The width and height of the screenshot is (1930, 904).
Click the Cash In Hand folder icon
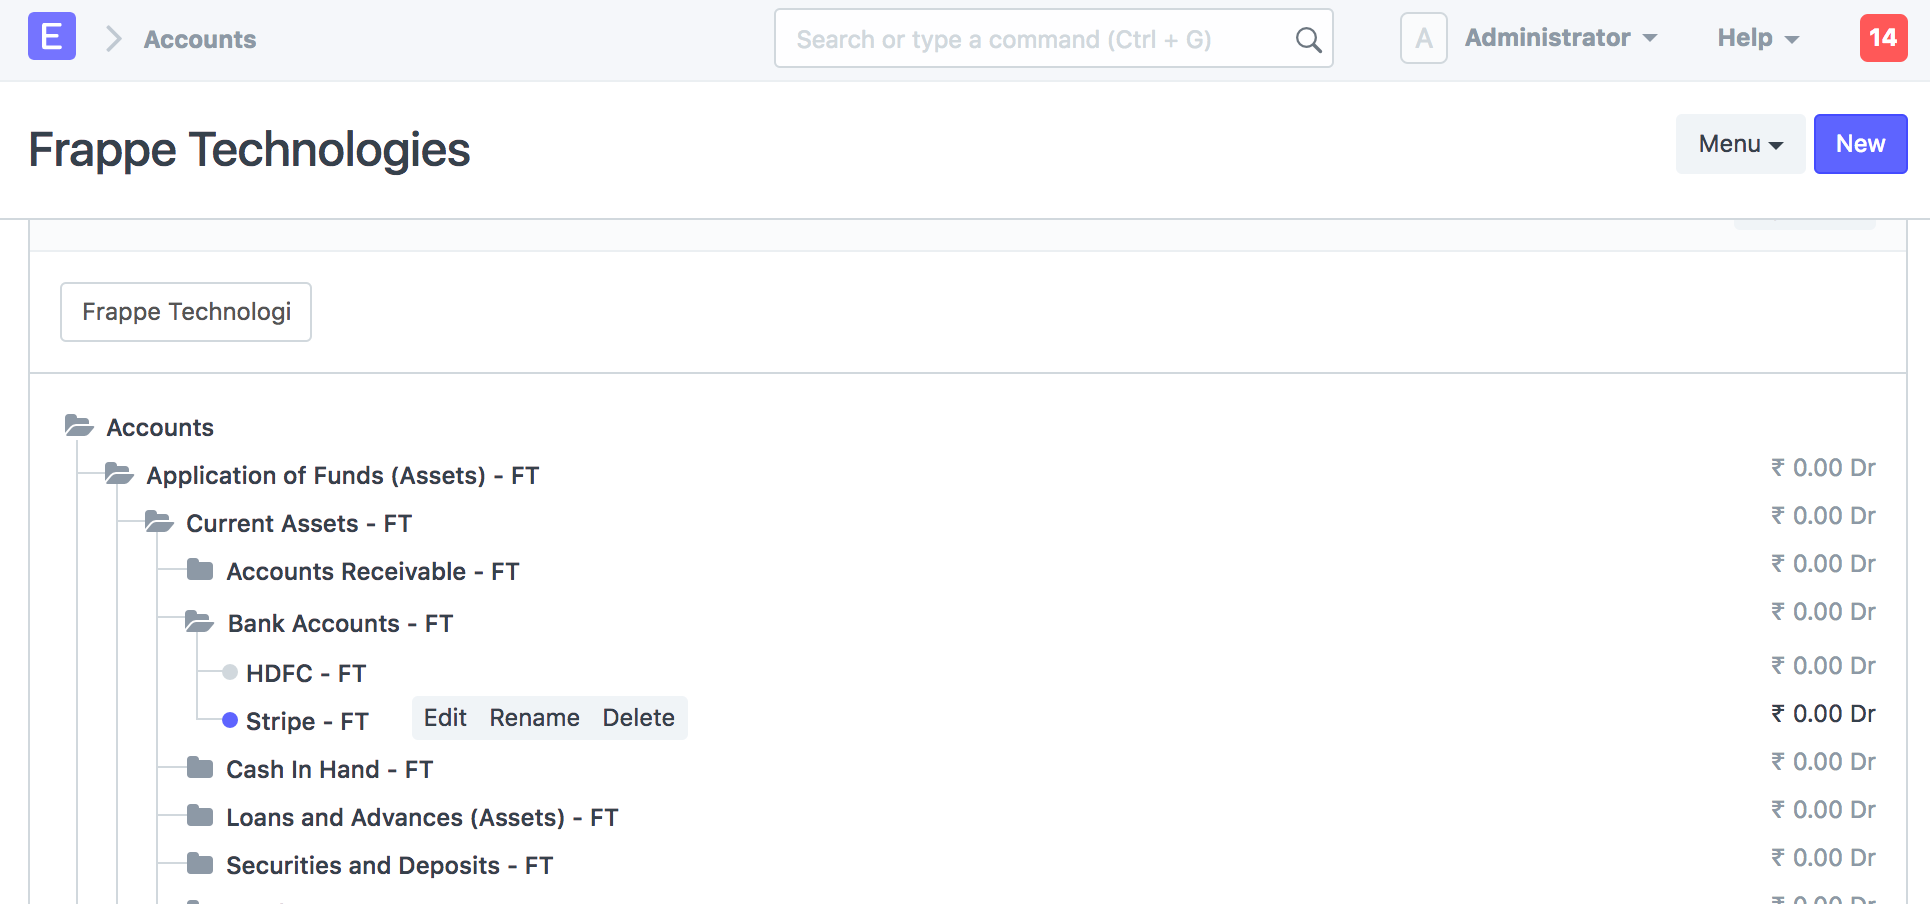tap(200, 768)
